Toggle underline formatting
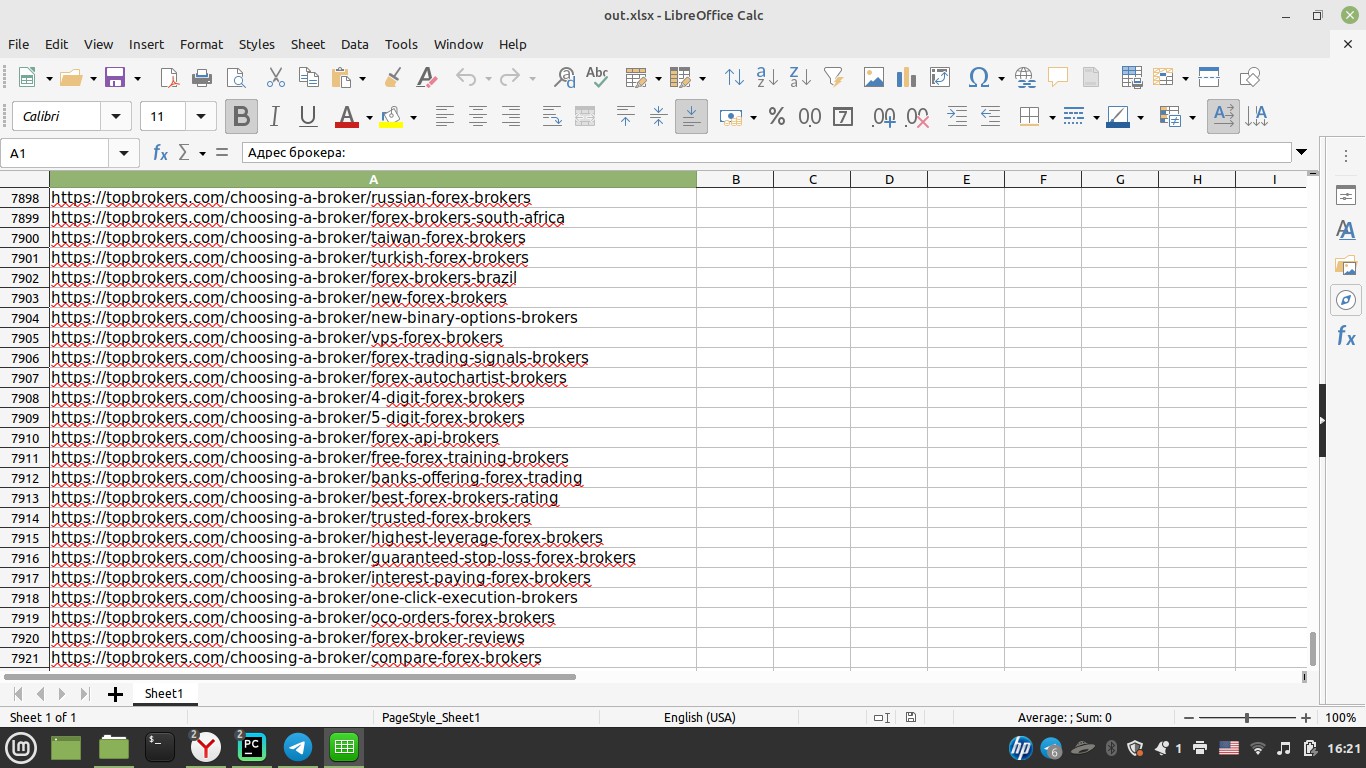The width and height of the screenshot is (1366, 768). tap(308, 117)
